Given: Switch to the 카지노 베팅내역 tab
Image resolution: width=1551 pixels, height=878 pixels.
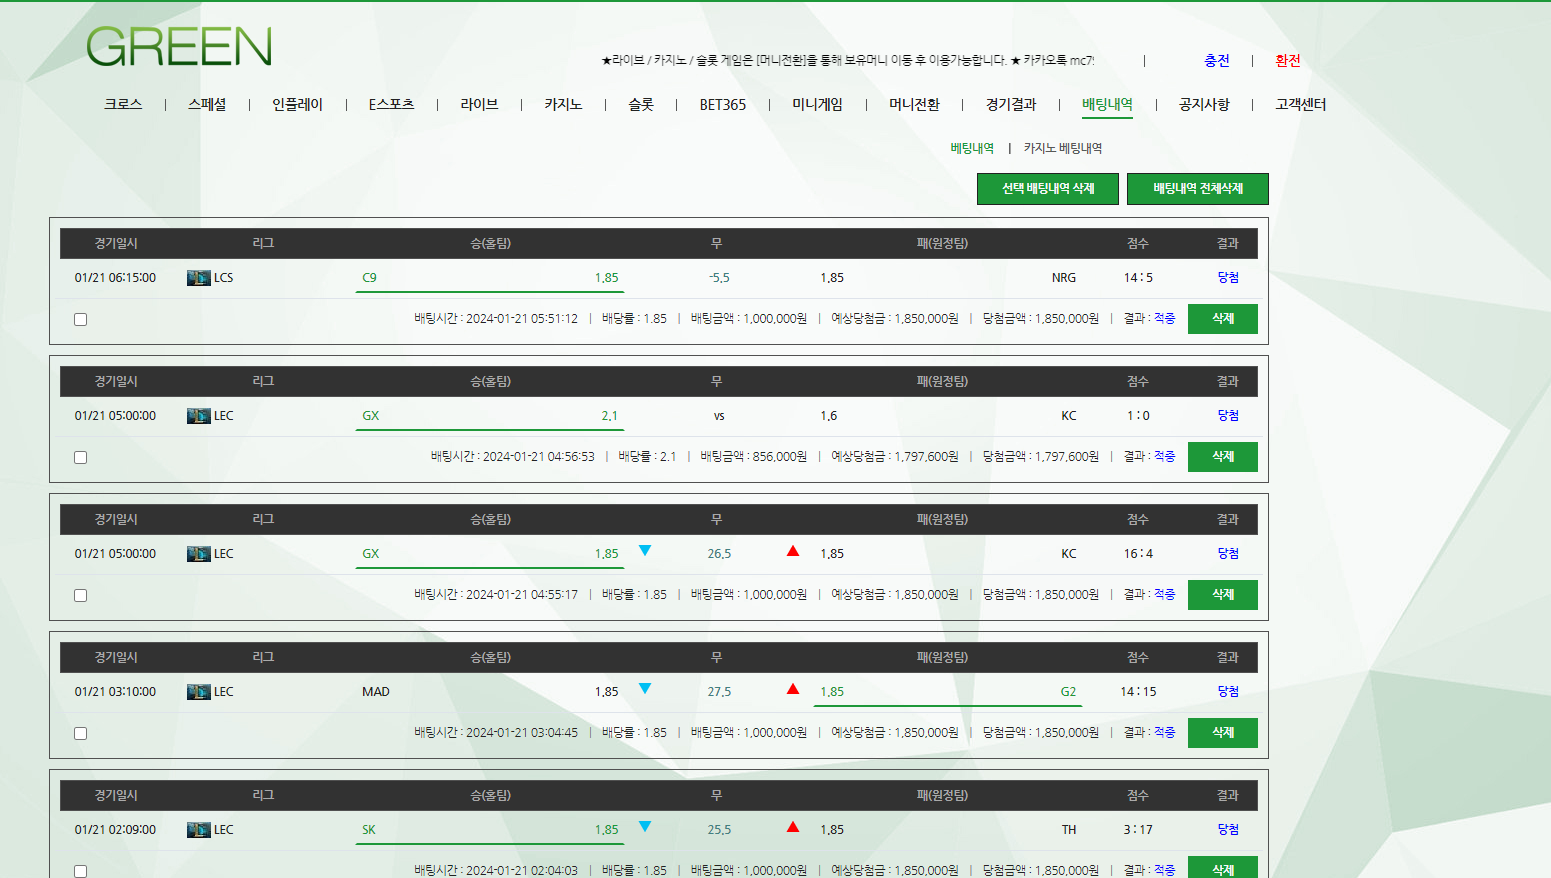Looking at the screenshot, I should (1062, 149).
